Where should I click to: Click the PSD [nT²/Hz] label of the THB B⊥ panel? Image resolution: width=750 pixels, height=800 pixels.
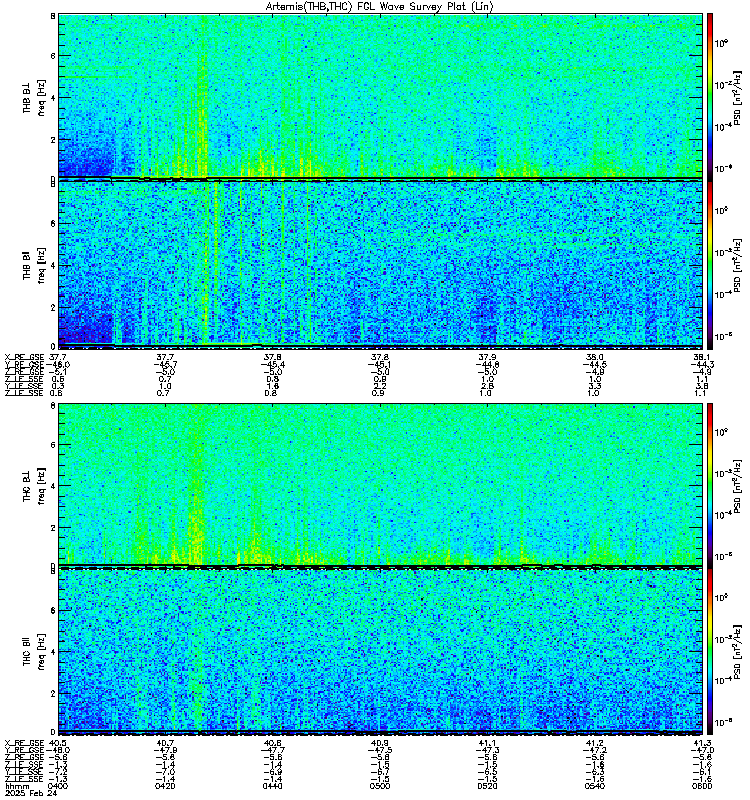click(737, 97)
